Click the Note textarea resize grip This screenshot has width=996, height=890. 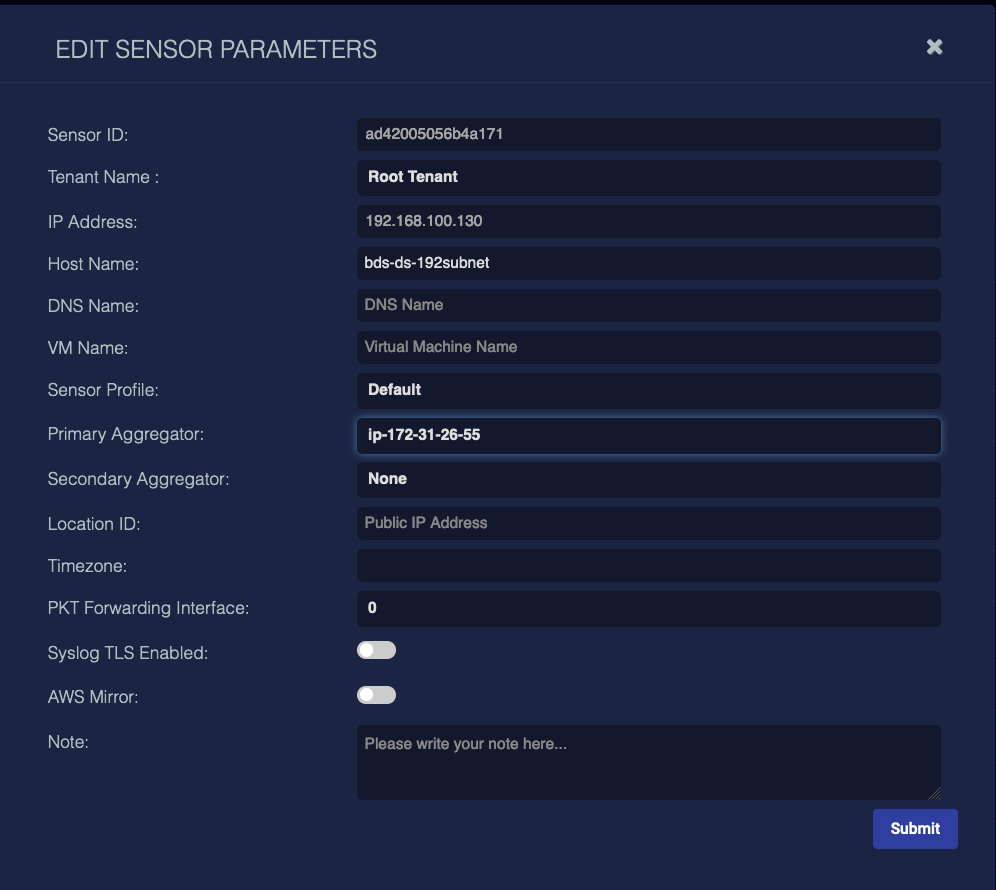pyautogui.click(x=936, y=793)
